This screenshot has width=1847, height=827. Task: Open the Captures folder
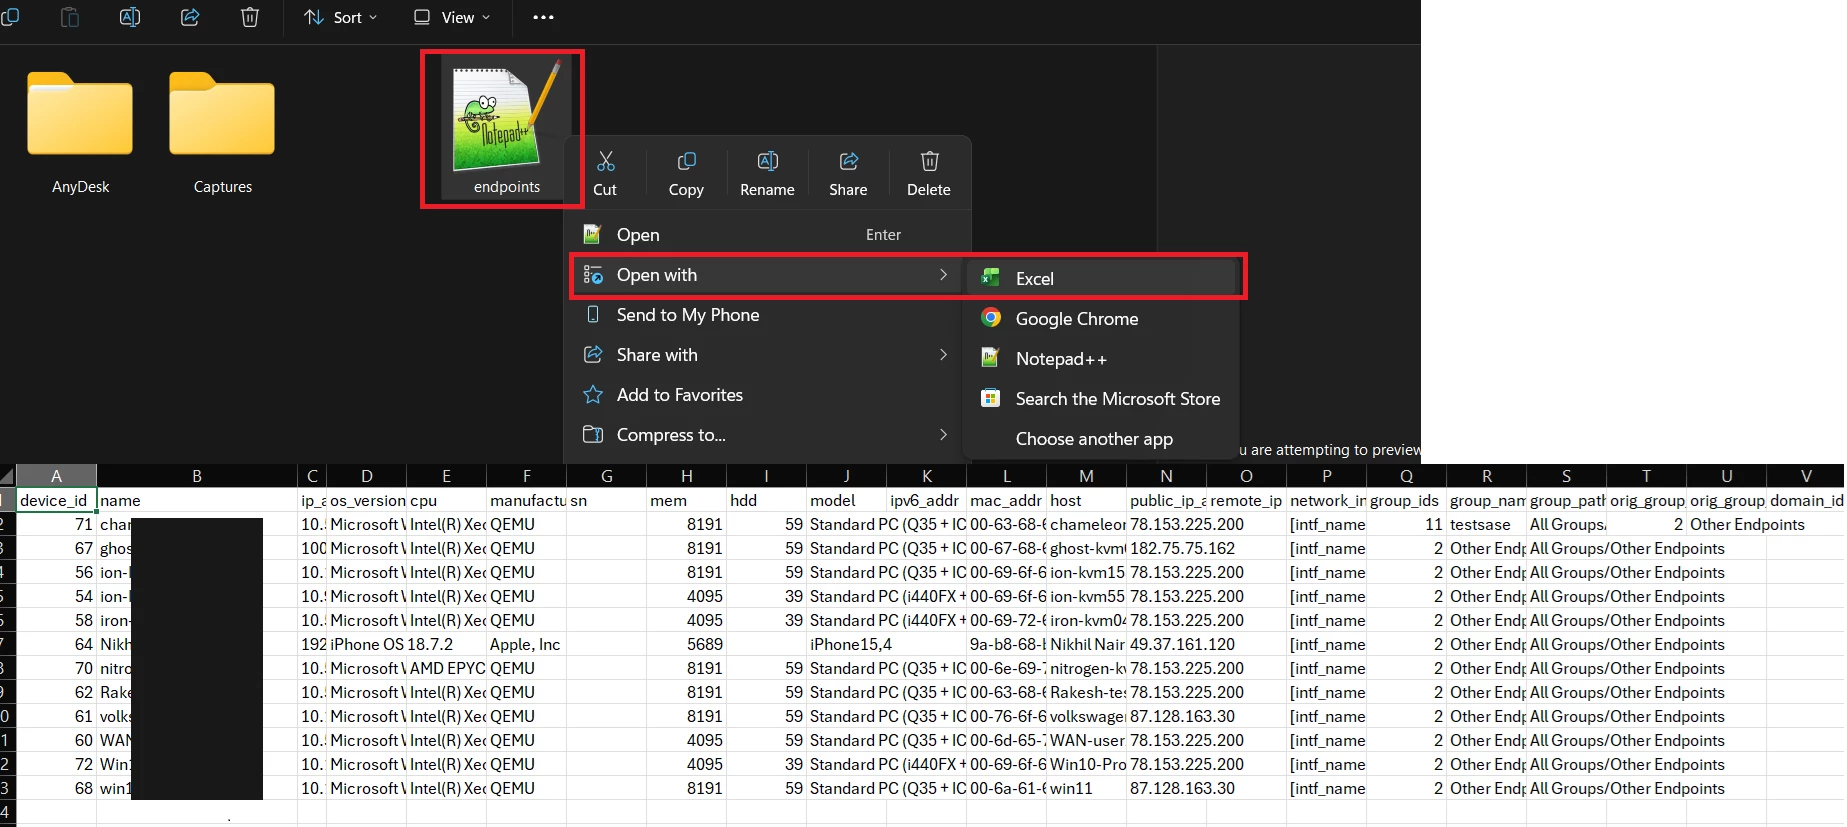[222, 132]
